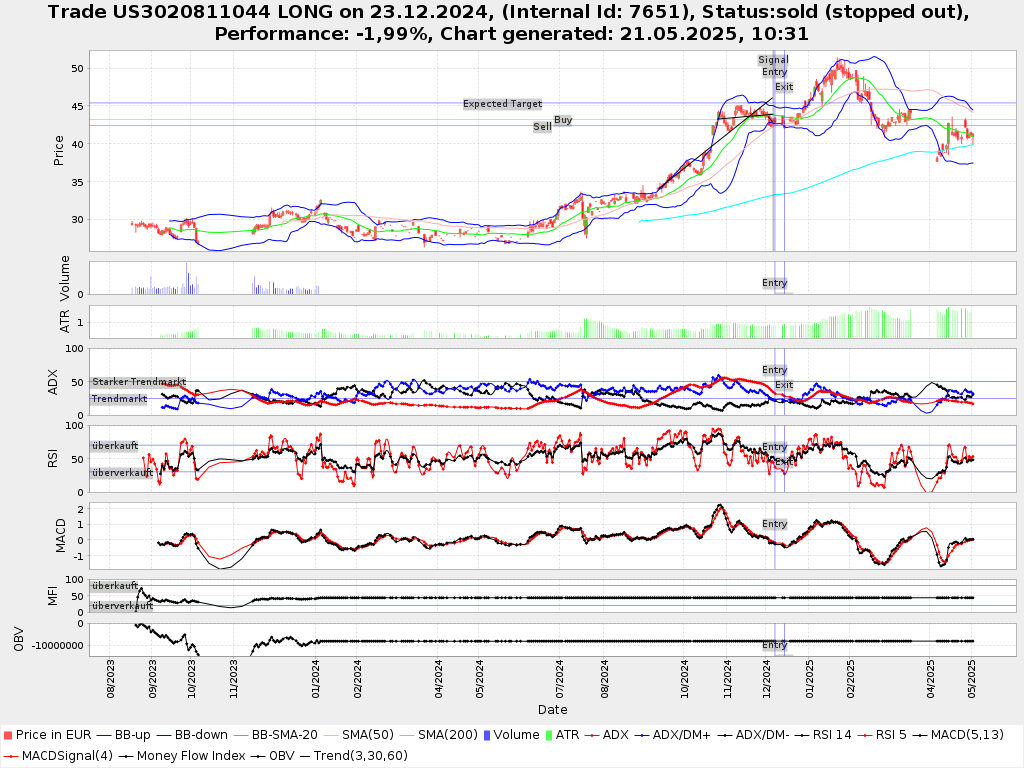Viewport: 1024px width, 768px height.
Task: Click the blue Volume legend swatch
Action: click(486, 735)
